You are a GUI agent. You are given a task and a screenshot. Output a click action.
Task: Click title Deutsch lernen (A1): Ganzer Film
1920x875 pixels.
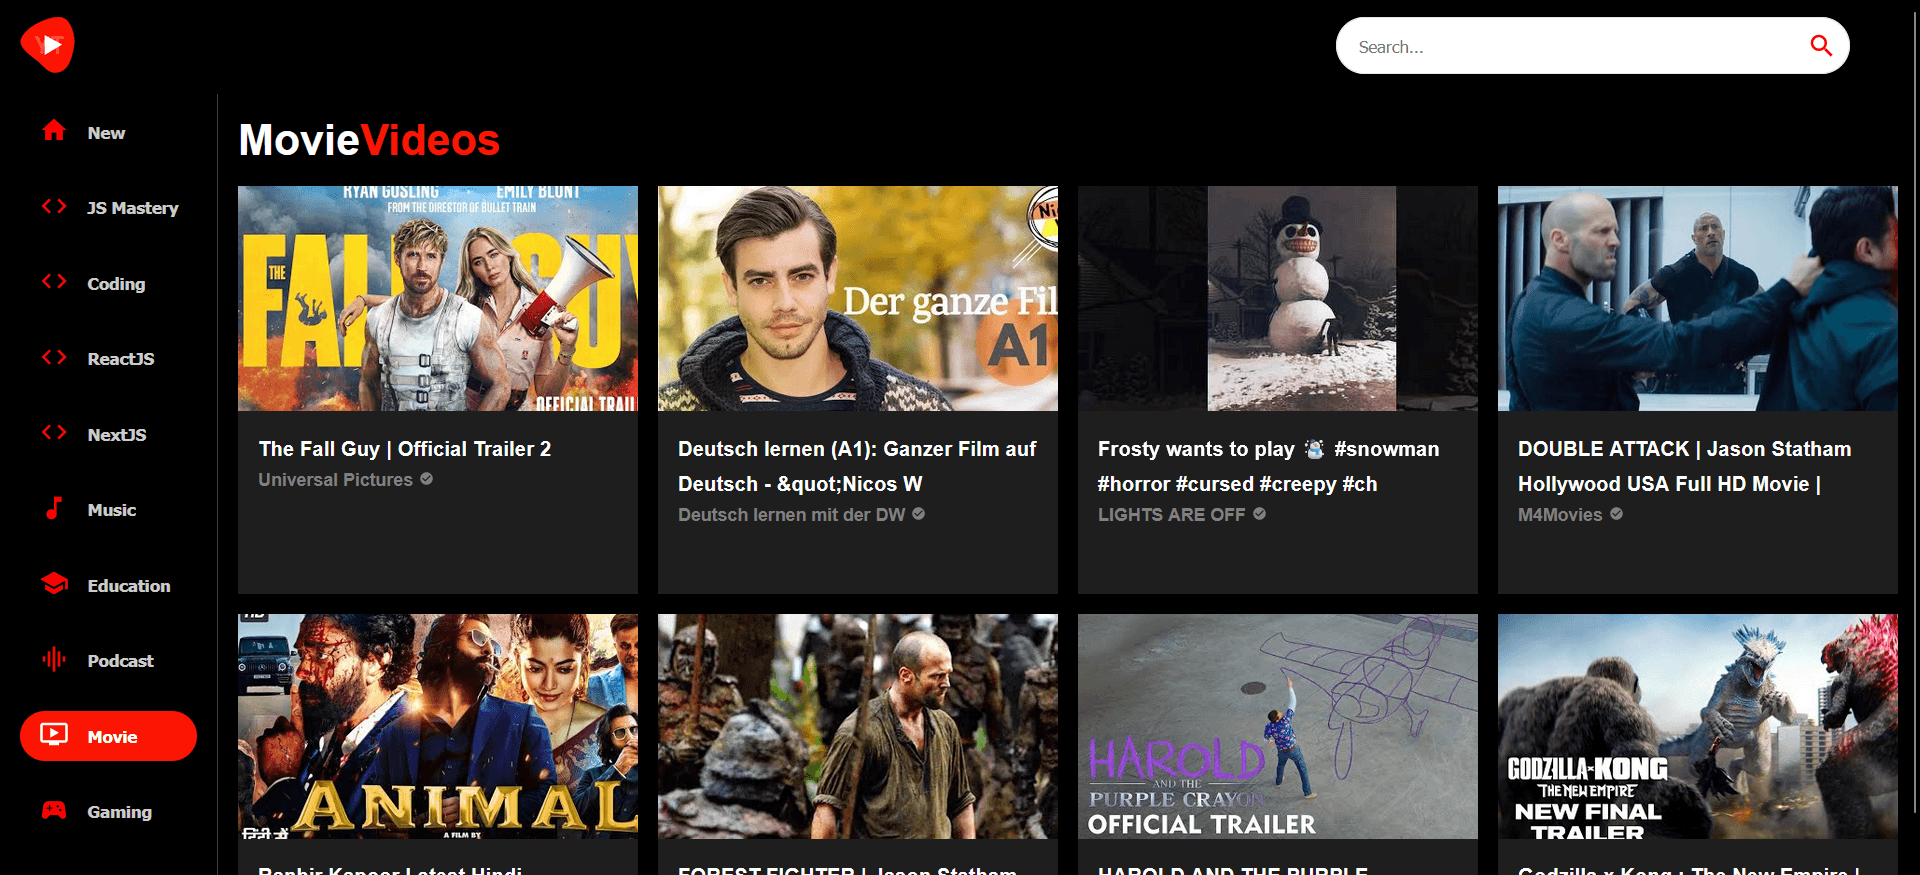857,466
